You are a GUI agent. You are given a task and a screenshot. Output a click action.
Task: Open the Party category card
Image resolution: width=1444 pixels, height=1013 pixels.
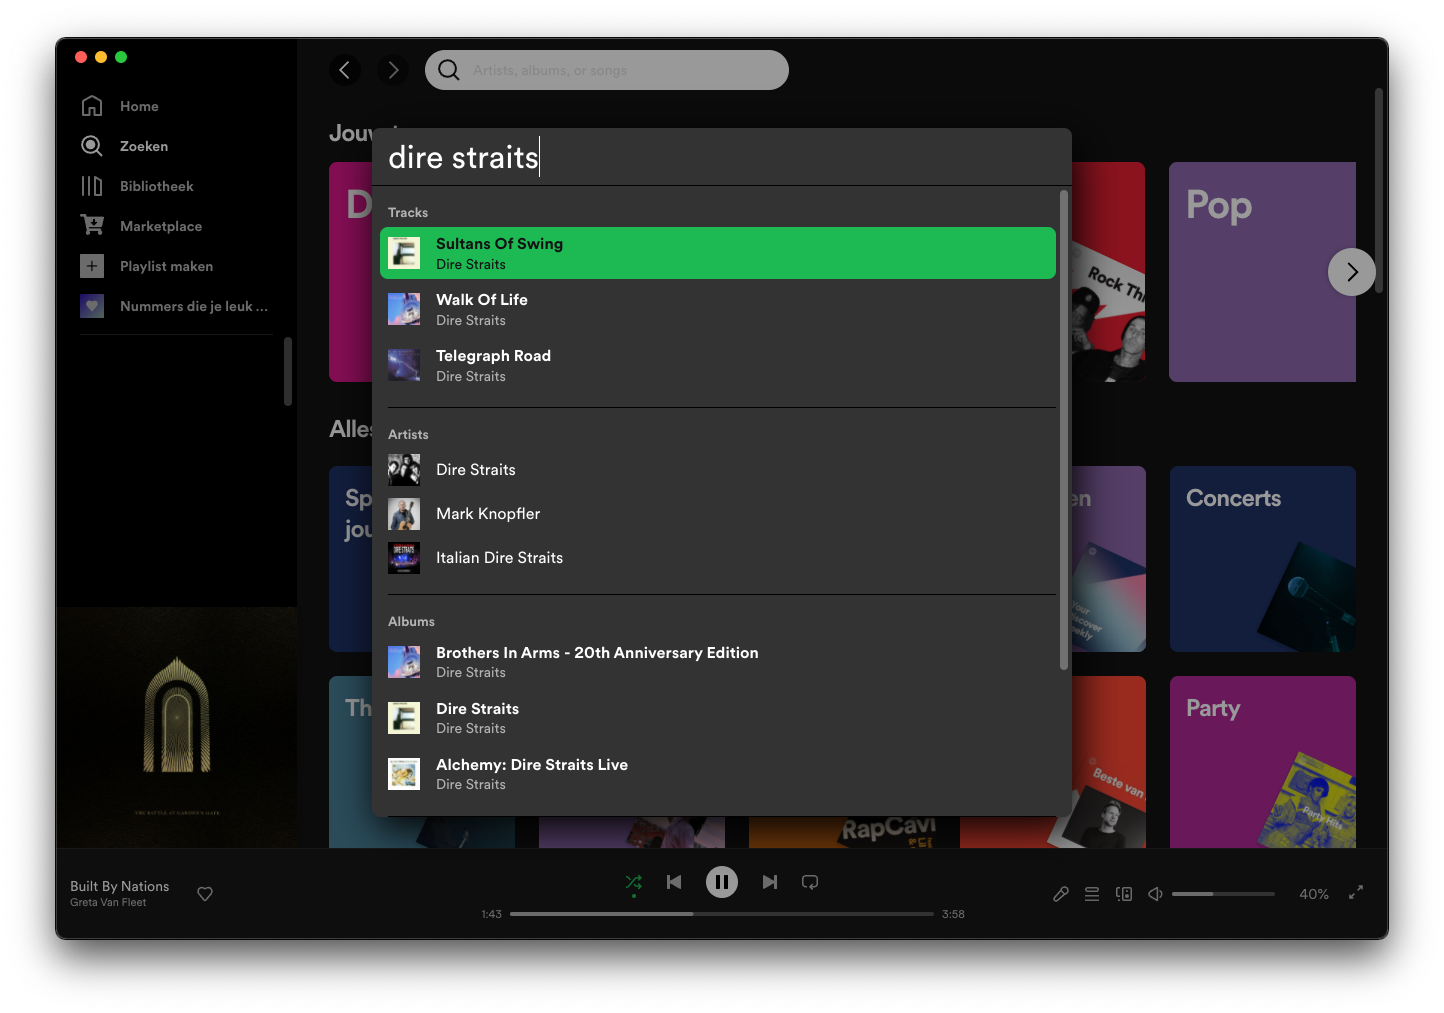tap(1263, 762)
